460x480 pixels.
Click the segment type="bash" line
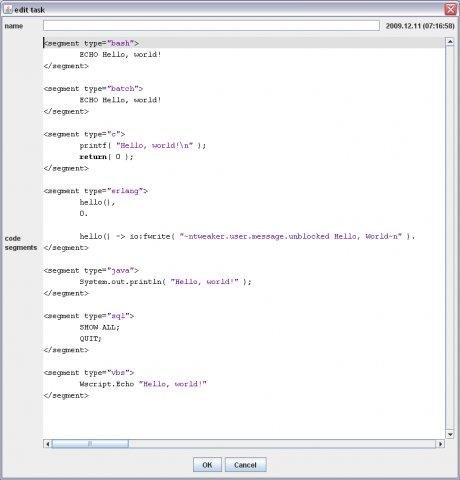(91, 43)
